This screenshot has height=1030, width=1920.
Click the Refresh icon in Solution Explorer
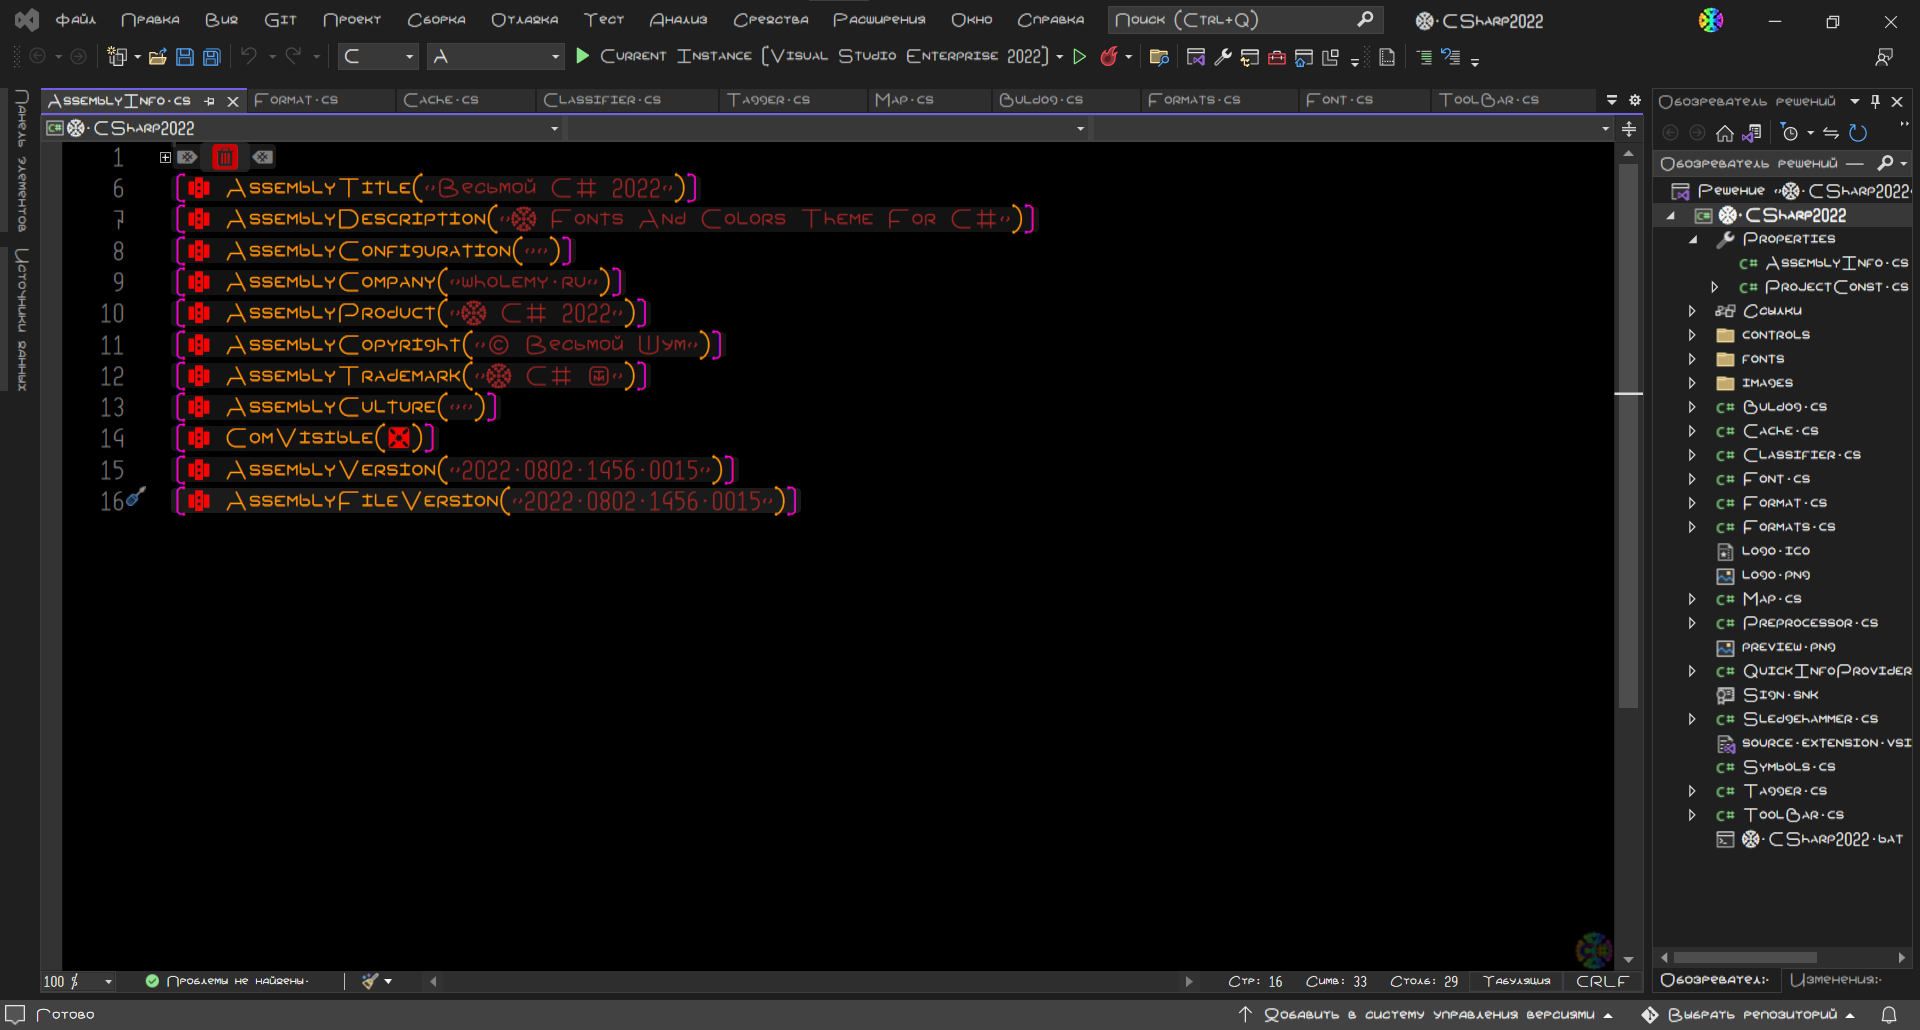1858,133
